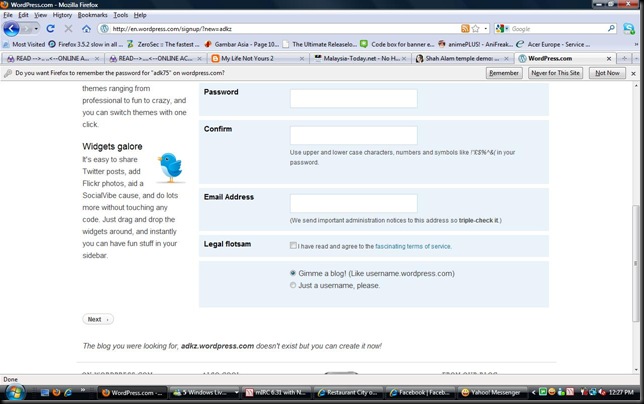Bookmark this page with the star icon

pos(476,29)
